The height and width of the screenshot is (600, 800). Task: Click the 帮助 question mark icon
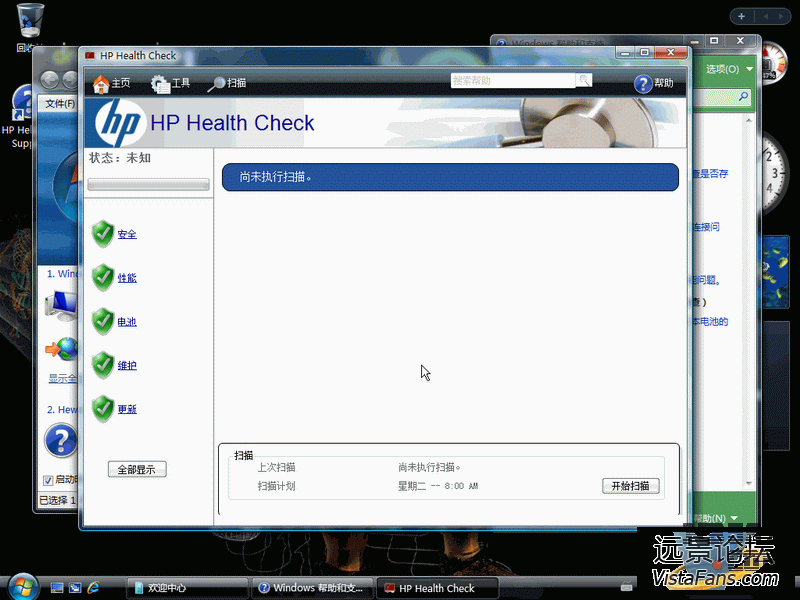coord(643,84)
